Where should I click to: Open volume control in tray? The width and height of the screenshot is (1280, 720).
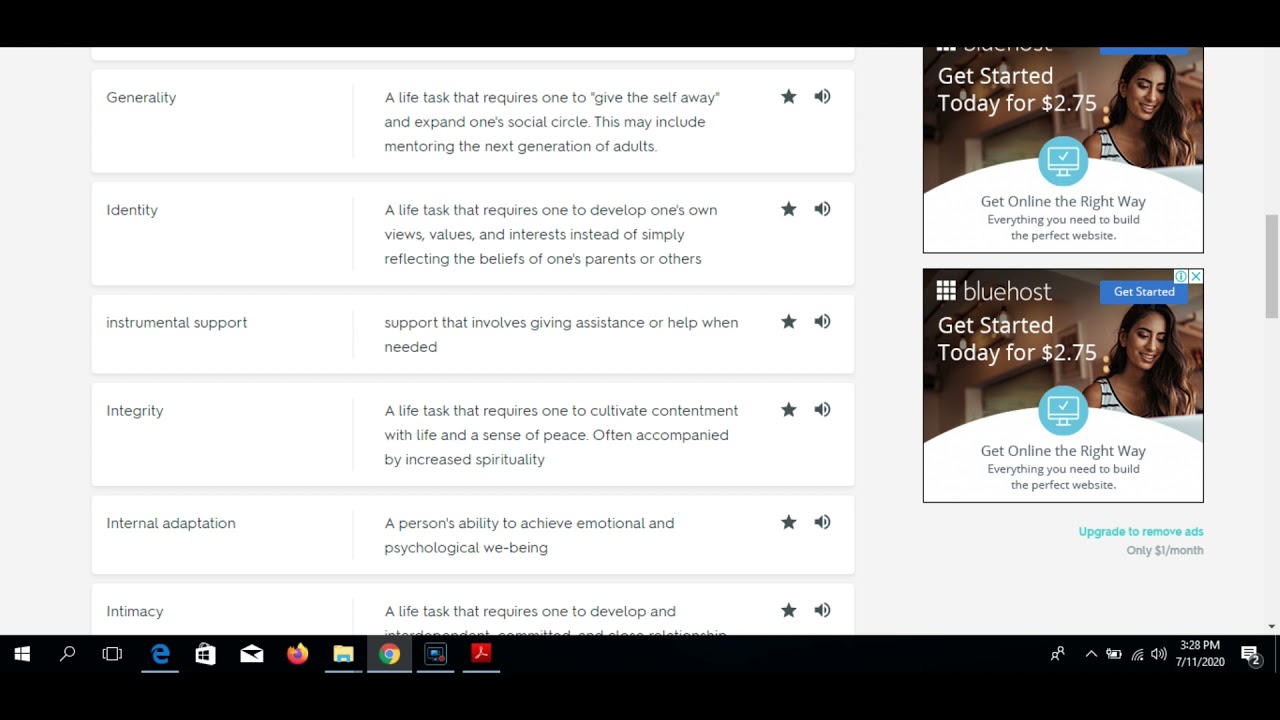tap(1159, 654)
